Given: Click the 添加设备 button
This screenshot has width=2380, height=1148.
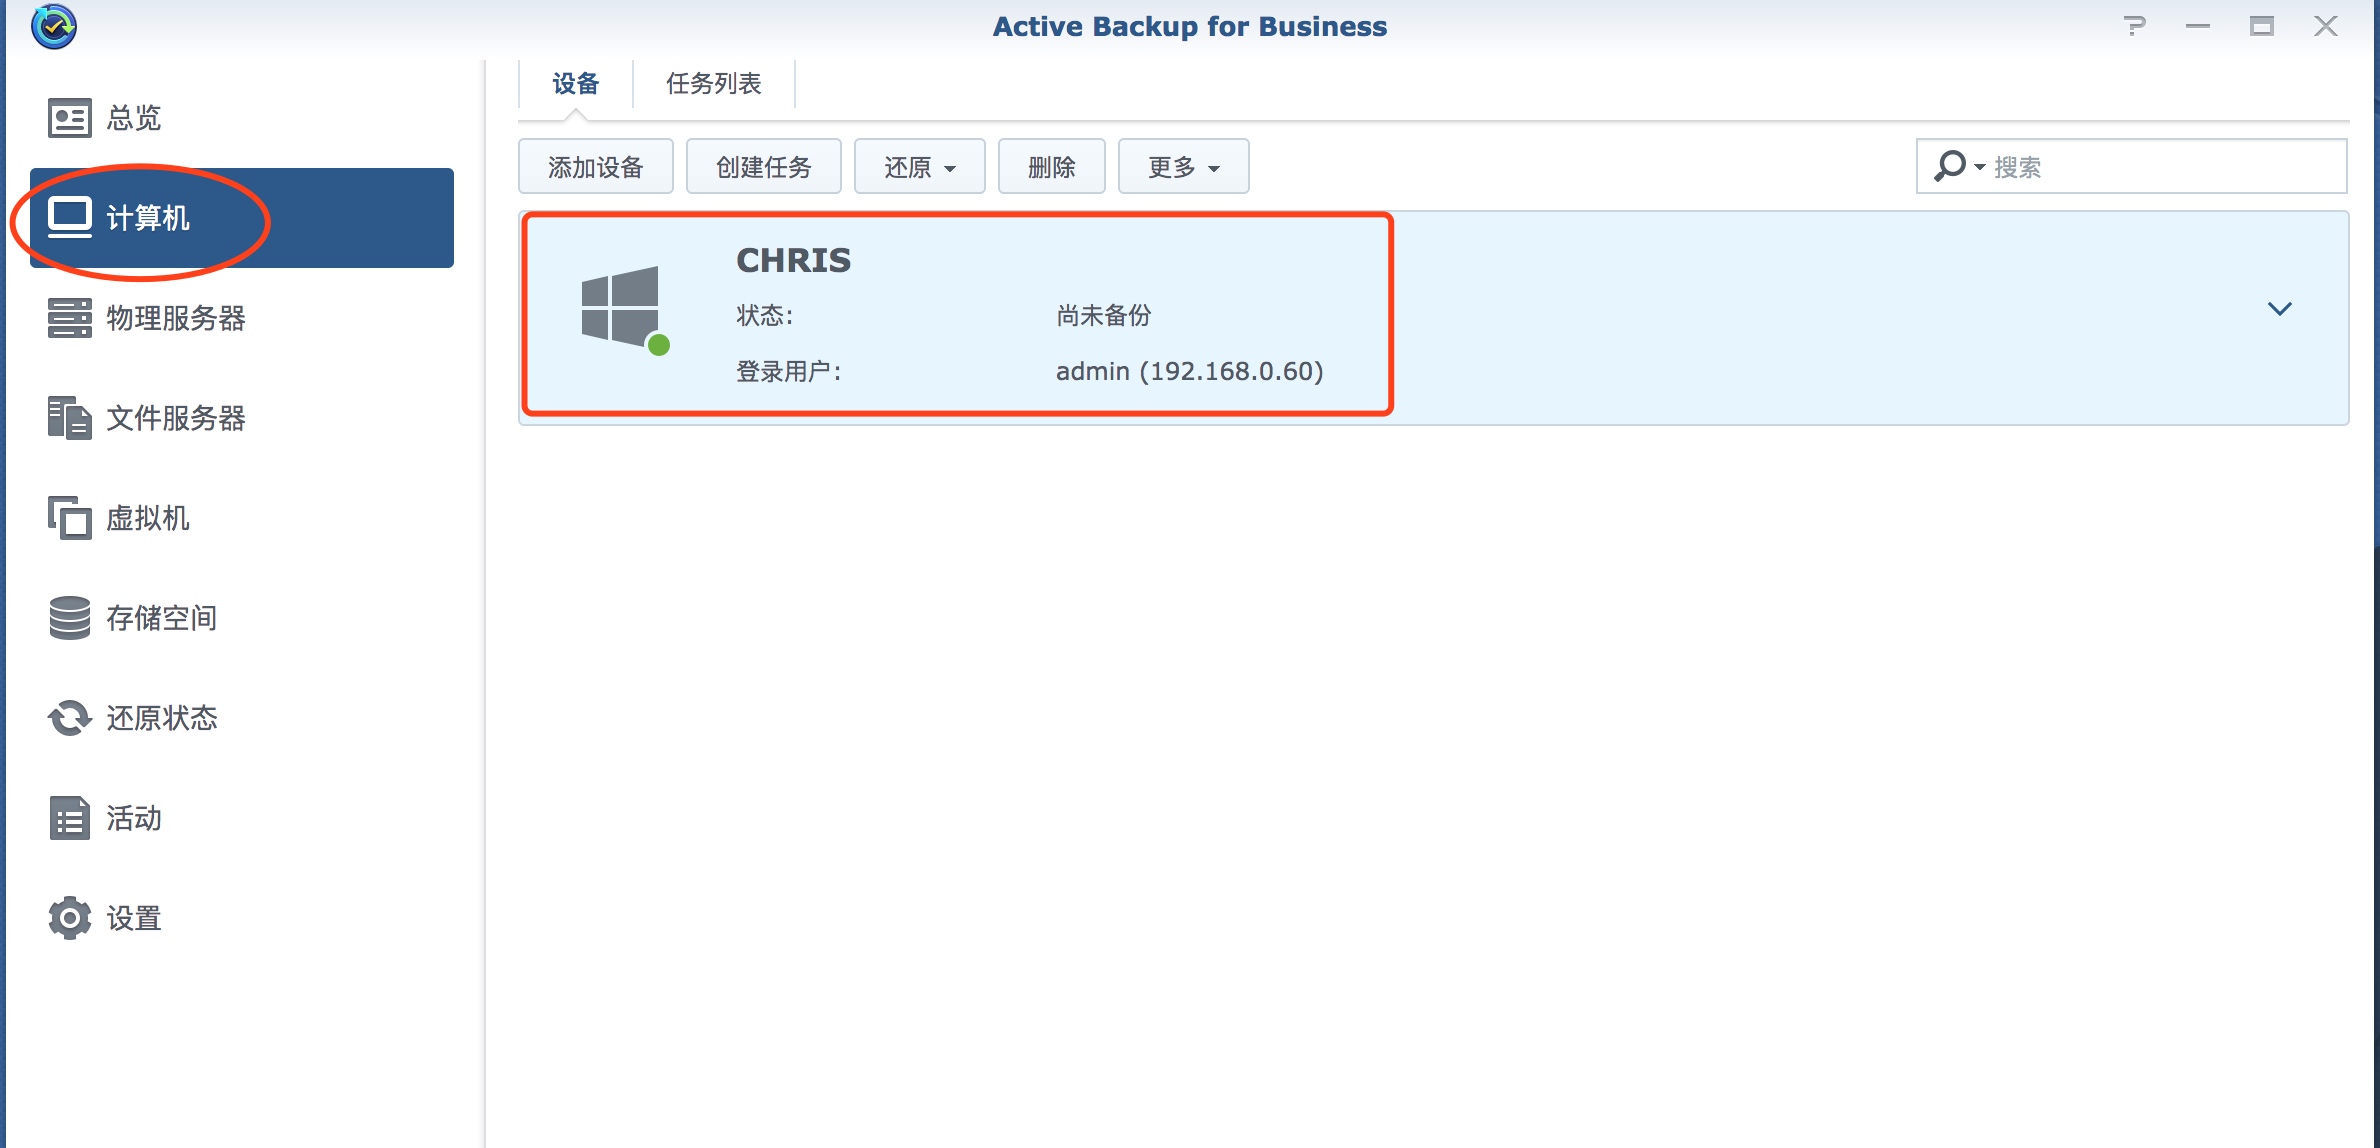Looking at the screenshot, I should (x=596, y=166).
